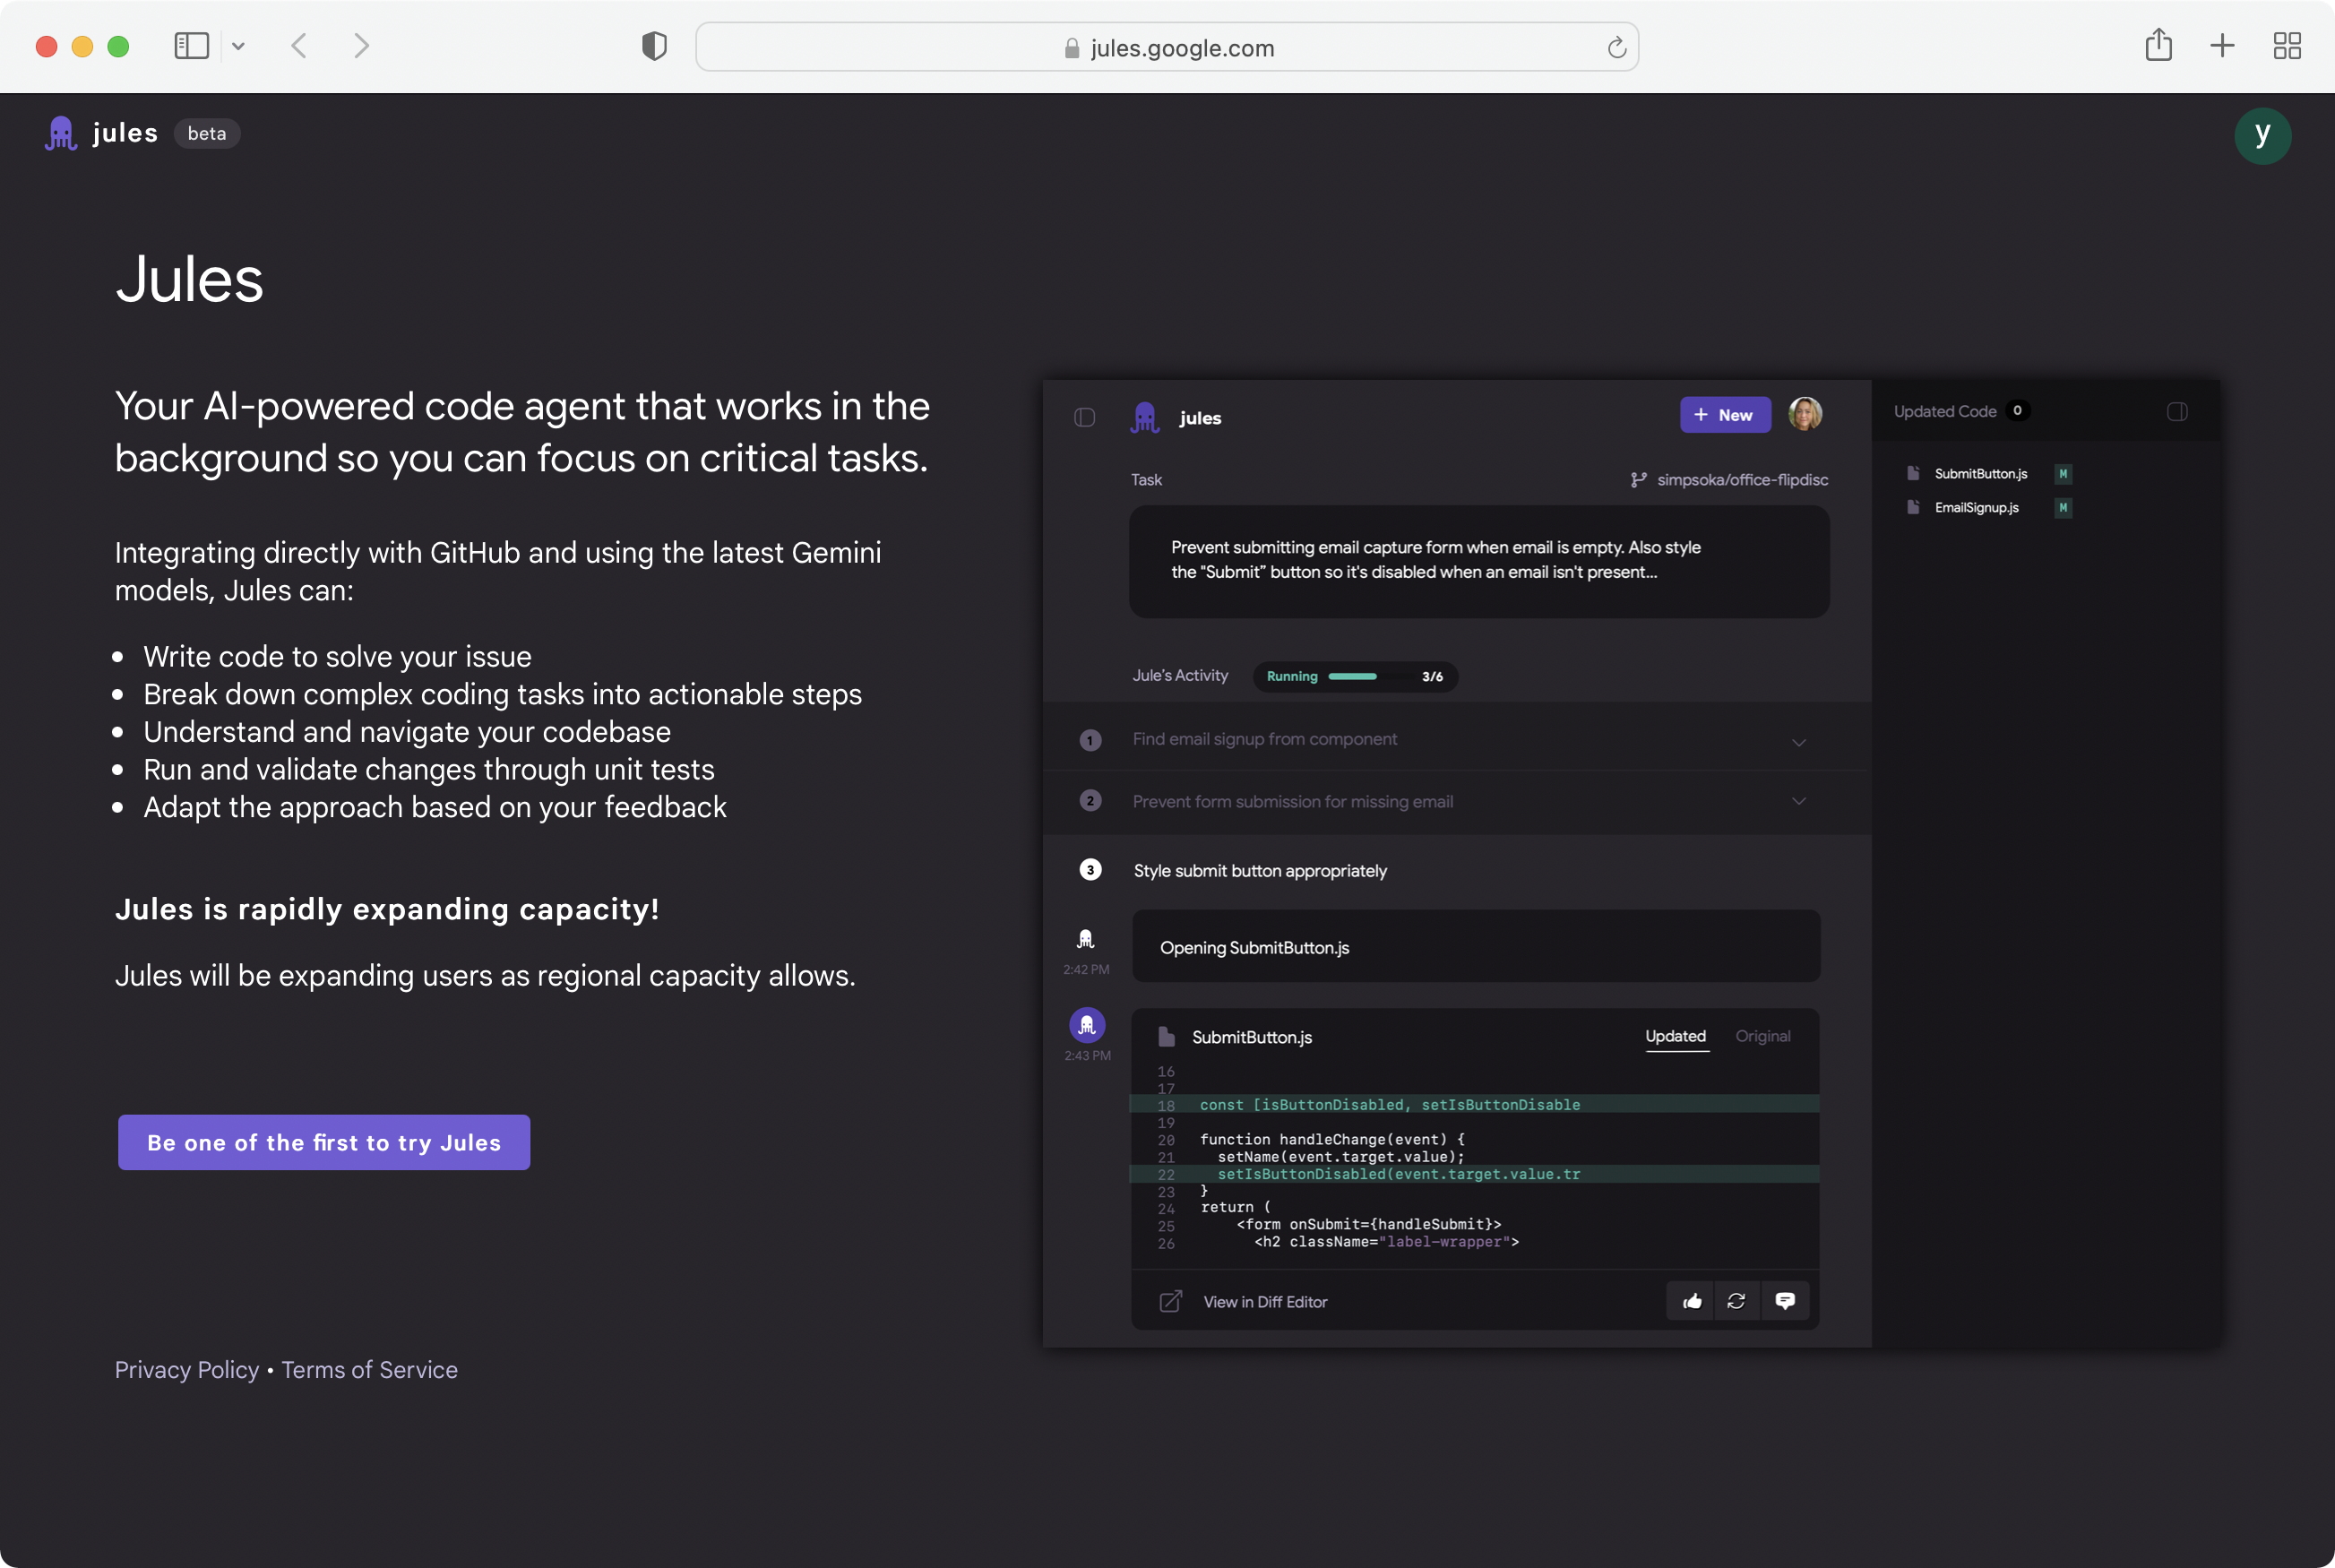The image size is (2335, 1568).
Task: Click the Updated Code count badge
Action: coord(2018,410)
